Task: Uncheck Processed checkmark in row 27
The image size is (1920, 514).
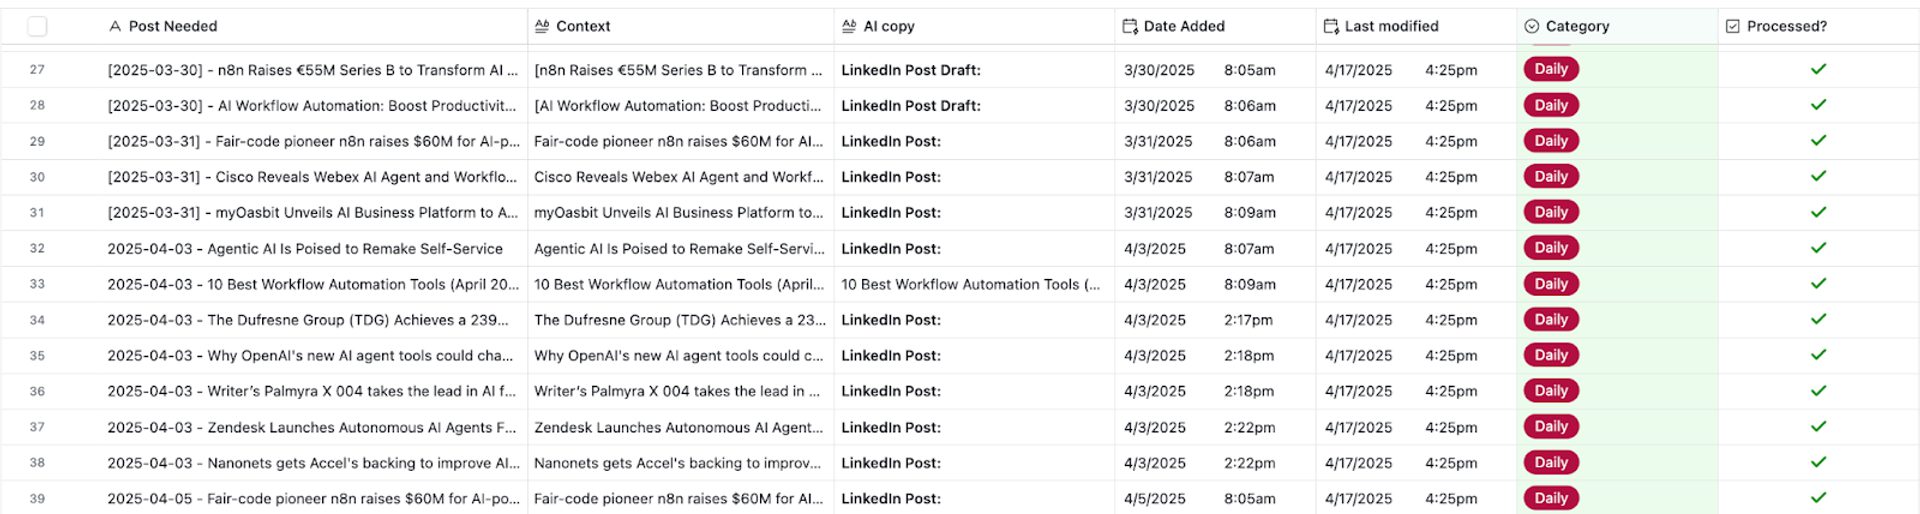Action: pyautogui.click(x=1818, y=69)
